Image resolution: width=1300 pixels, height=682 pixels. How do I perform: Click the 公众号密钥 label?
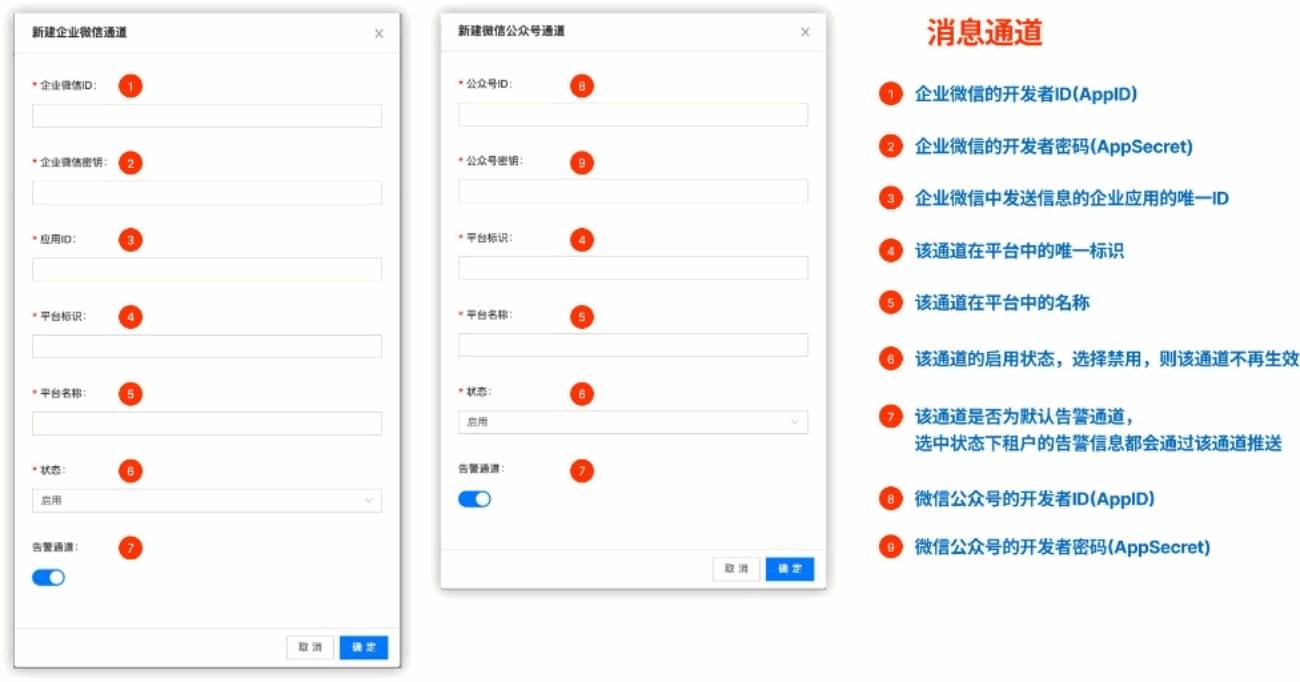click(493, 161)
